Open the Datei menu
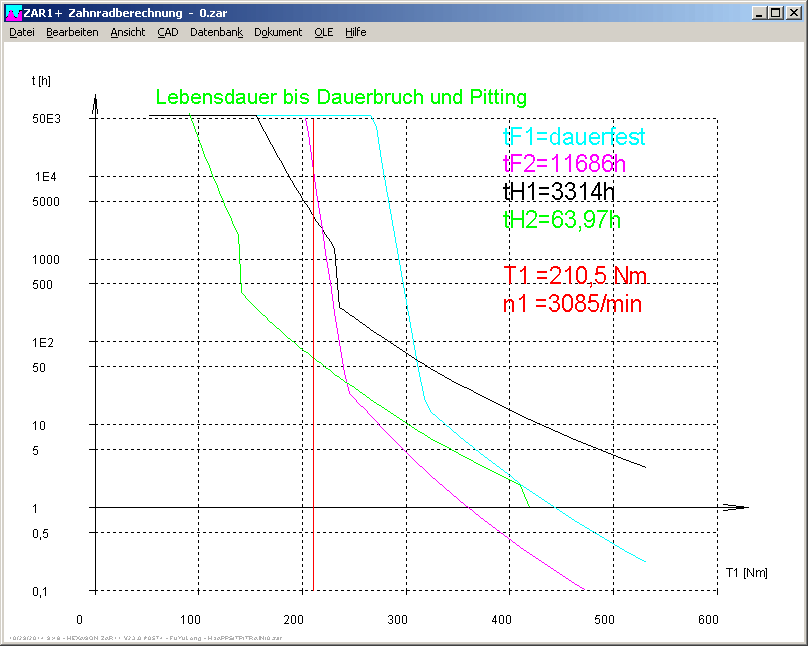 pyautogui.click(x=22, y=32)
